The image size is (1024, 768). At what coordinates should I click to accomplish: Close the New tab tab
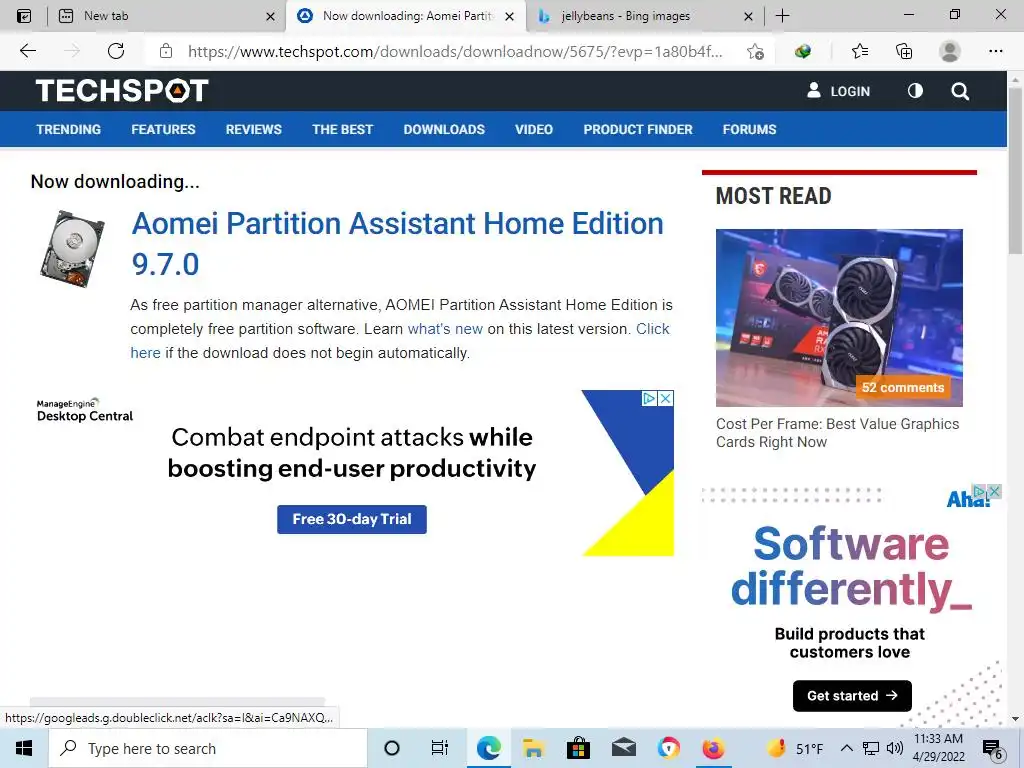pos(270,16)
